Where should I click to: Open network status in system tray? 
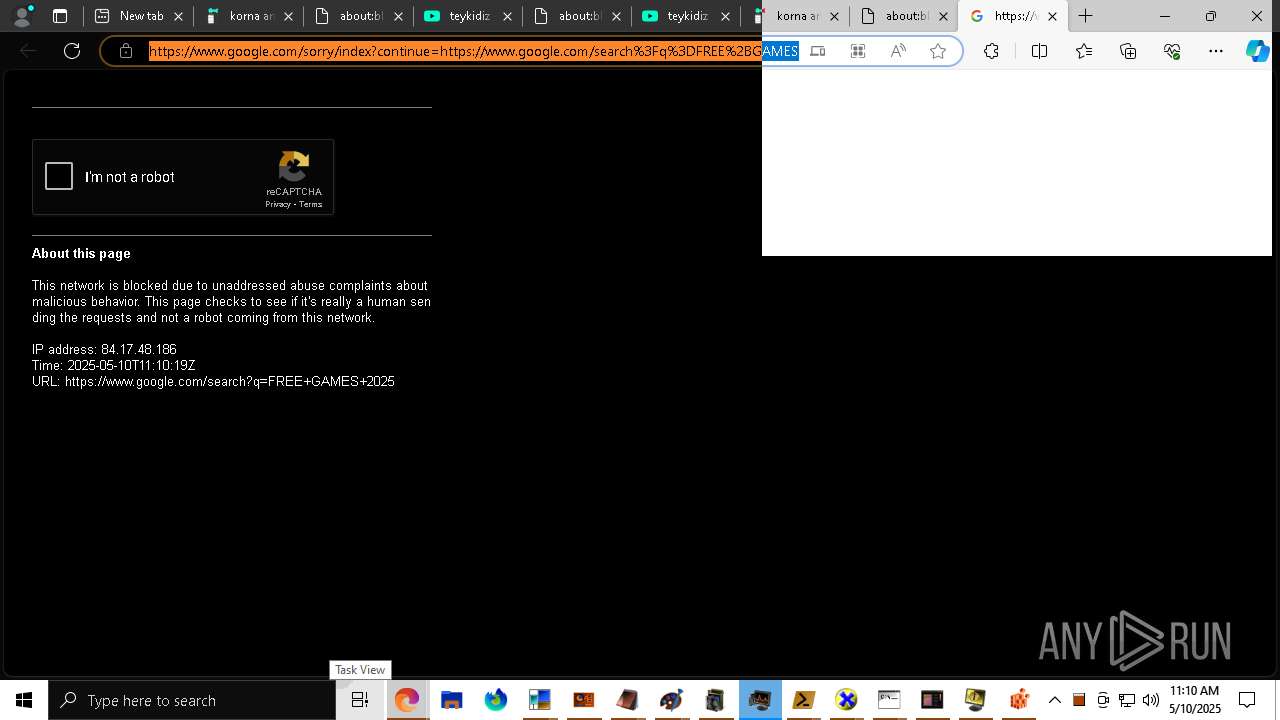click(x=1127, y=700)
